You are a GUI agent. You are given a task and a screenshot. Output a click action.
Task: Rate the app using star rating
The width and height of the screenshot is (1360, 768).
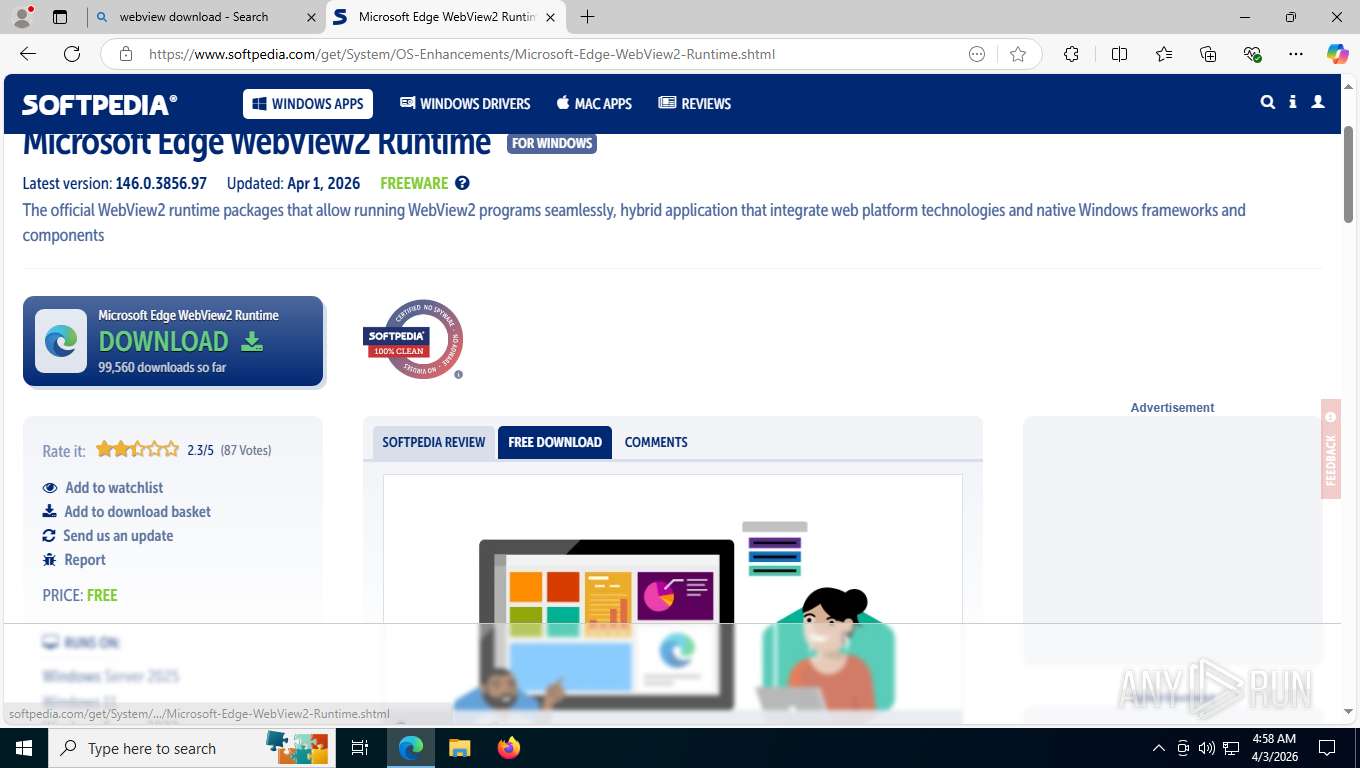pos(138,450)
